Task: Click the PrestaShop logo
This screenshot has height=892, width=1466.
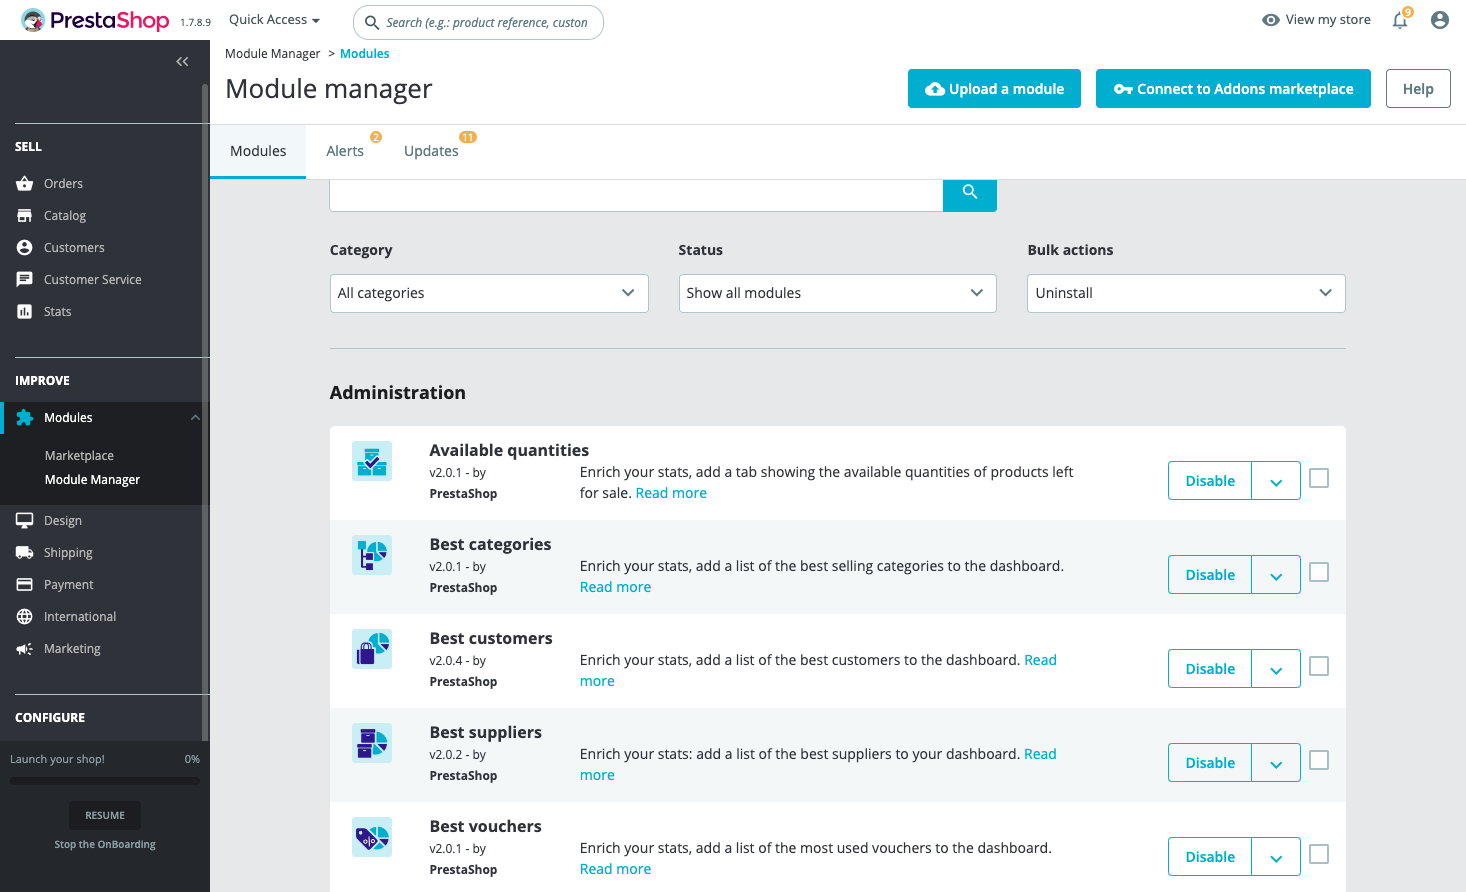Action: pos(95,20)
